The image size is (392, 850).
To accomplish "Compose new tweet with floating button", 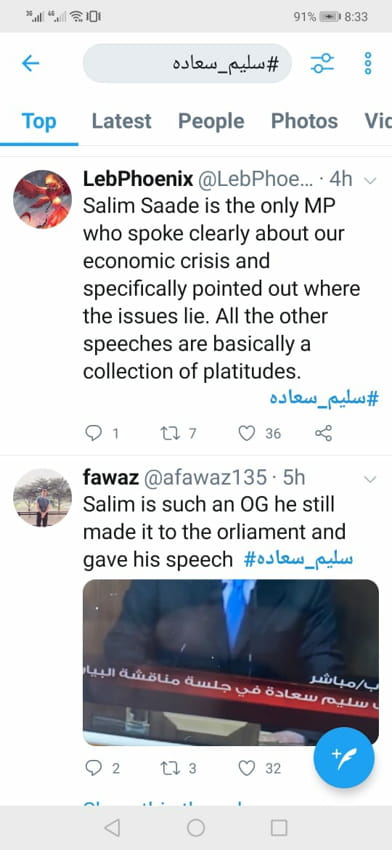I will (344, 757).
